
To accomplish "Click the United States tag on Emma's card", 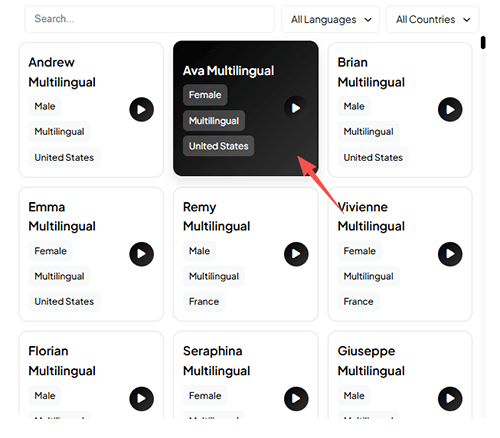I will point(64,301).
